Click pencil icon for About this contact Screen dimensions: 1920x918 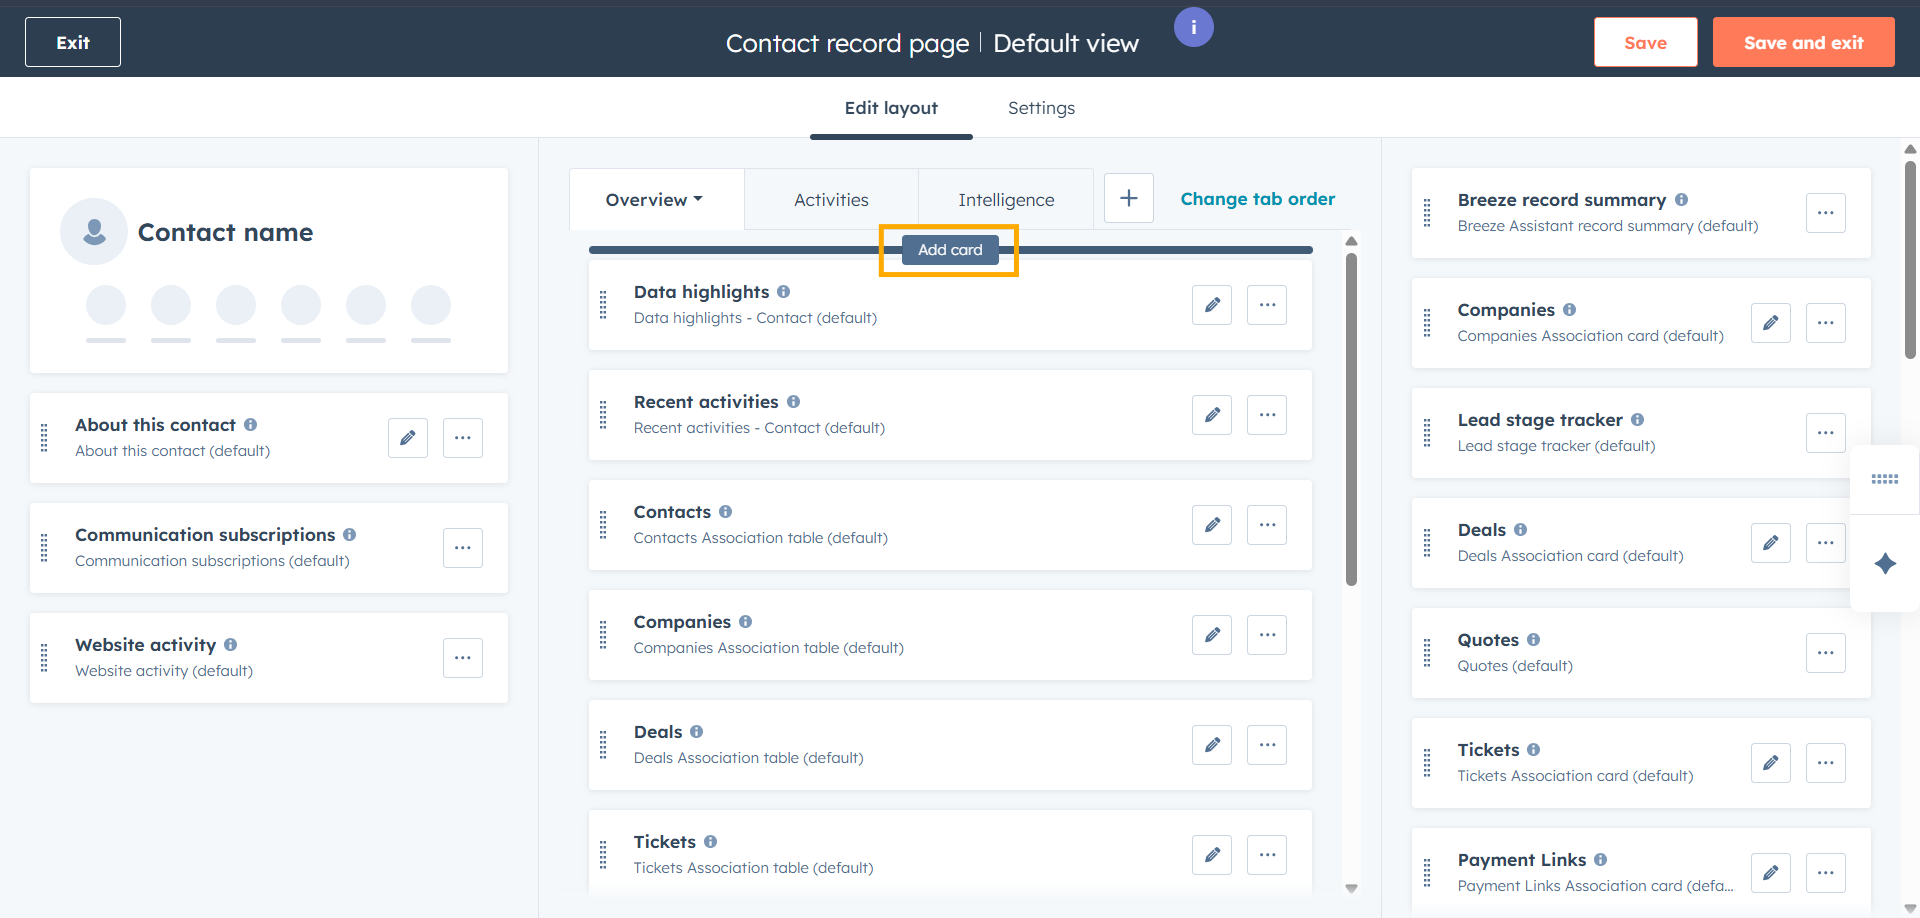407,438
